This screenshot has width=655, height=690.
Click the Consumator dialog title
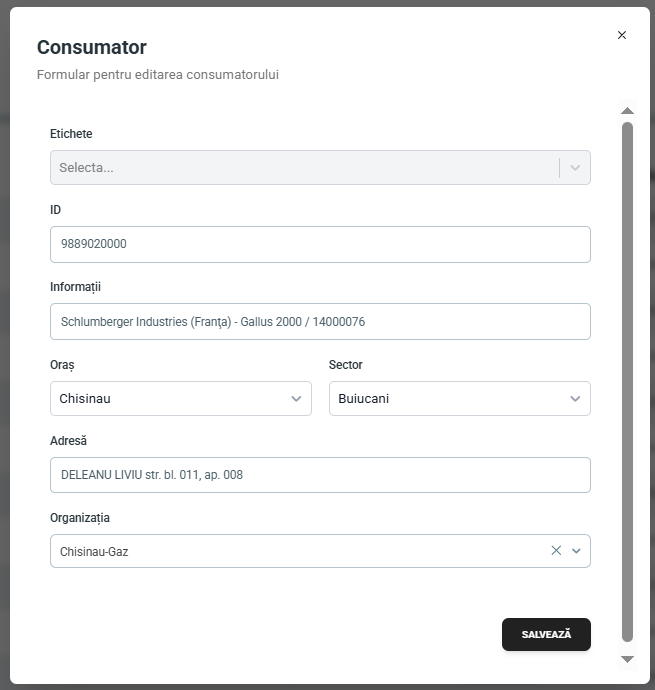pyautogui.click(x=92, y=47)
